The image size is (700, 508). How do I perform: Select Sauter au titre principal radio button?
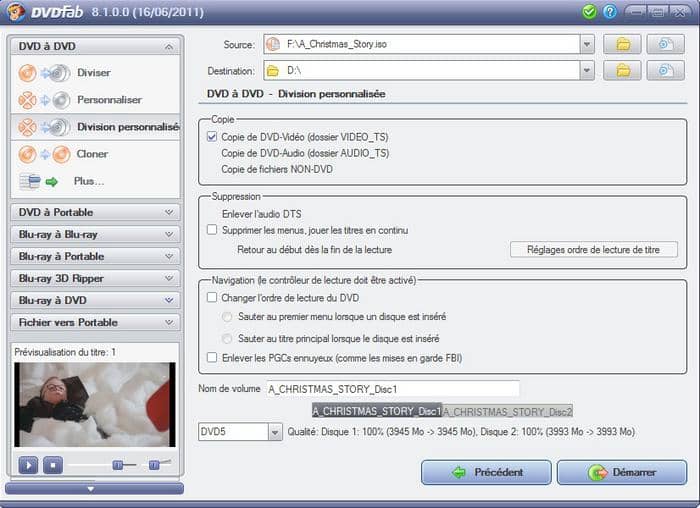pos(227,338)
